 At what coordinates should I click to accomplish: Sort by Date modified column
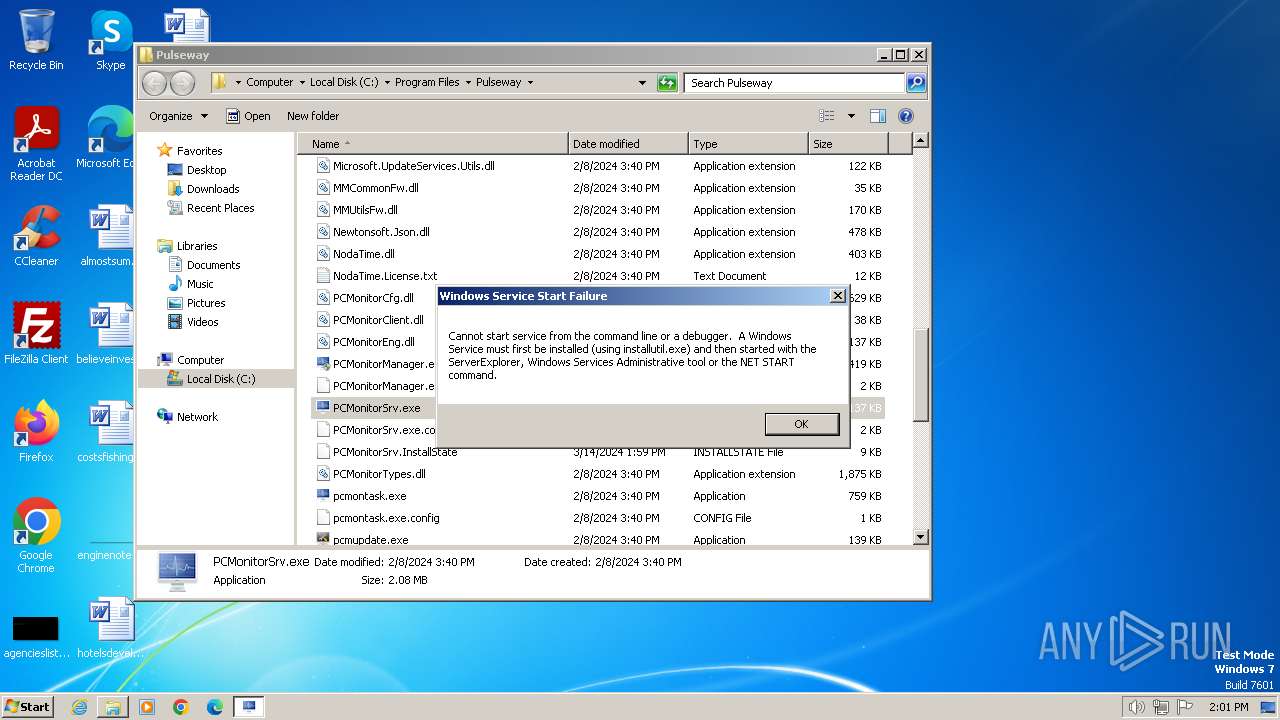point(628,144)
